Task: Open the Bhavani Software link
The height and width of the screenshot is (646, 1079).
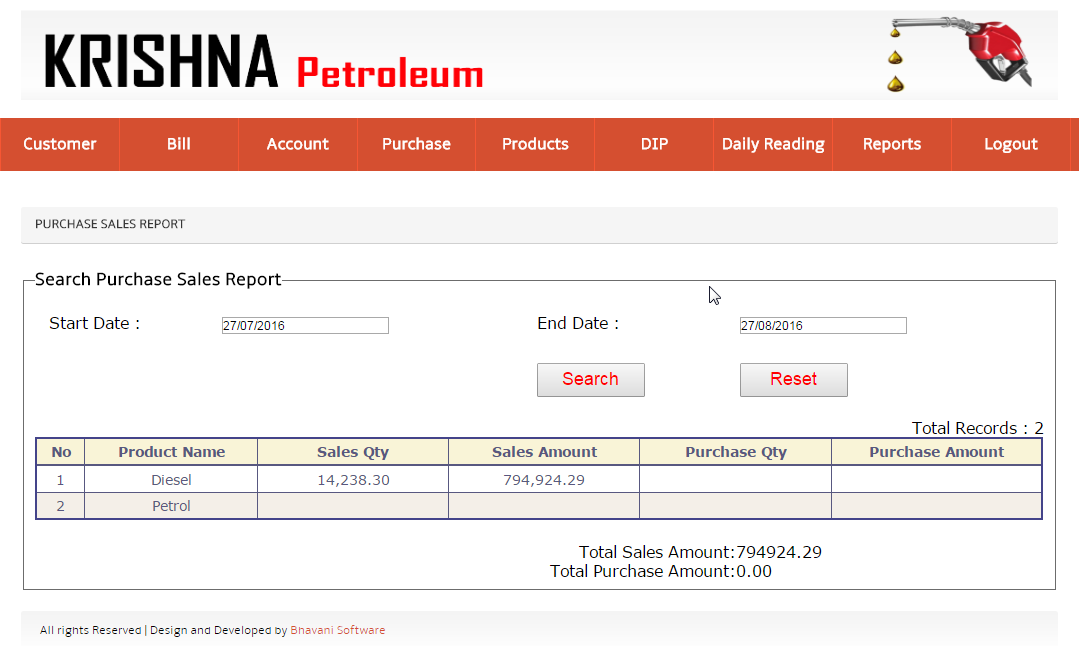Action: point(338,630)
